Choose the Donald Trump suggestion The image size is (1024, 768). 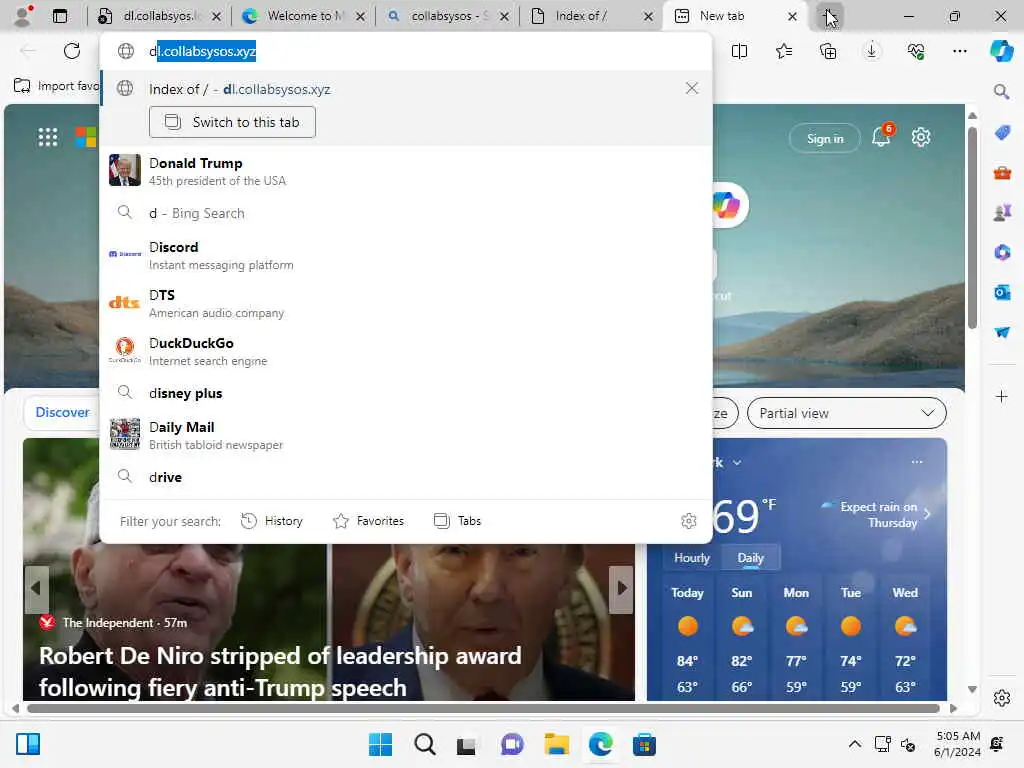click(406, 170)
